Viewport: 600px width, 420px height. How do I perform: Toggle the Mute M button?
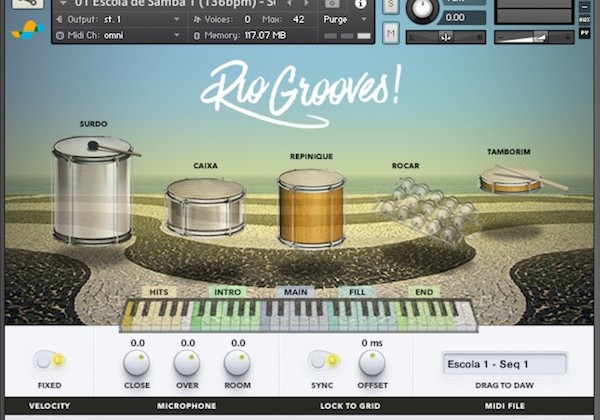391,33
